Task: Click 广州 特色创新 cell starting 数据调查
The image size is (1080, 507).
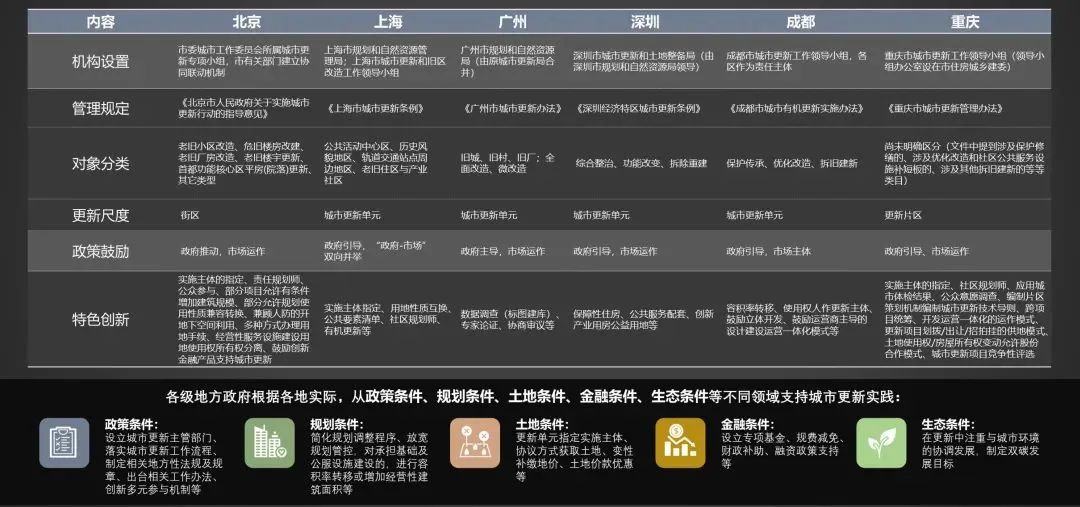Action: pyautogui.click(x=510, y=319)
